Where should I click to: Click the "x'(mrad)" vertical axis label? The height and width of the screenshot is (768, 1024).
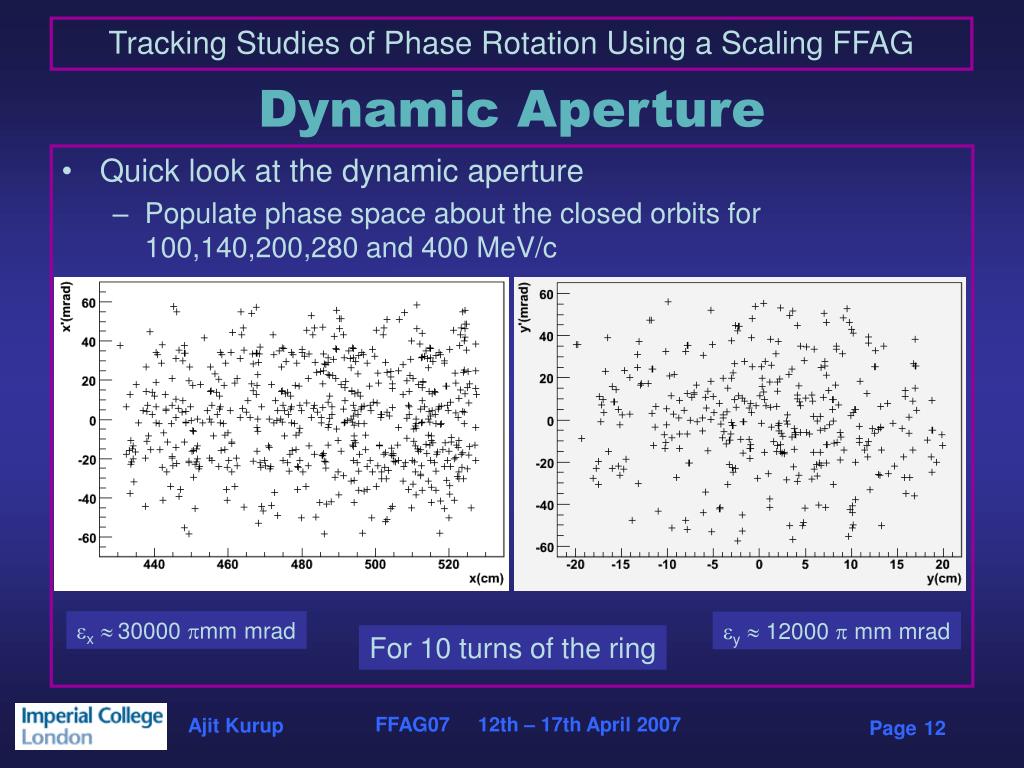[66, 306]
